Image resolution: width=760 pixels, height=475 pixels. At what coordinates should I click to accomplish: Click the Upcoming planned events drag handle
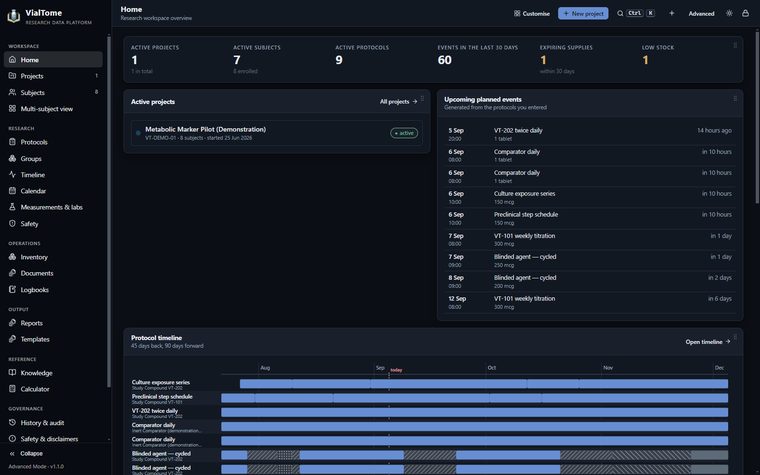[x=735, y=98]
